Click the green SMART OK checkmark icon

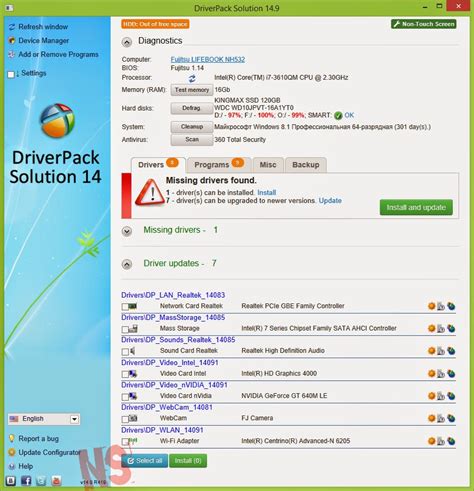tap(338, 116)
